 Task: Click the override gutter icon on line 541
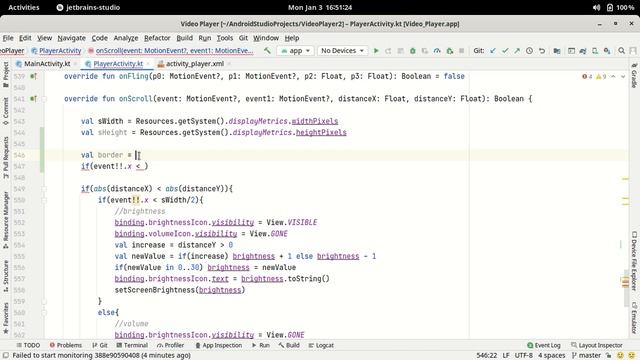point(33,99)
